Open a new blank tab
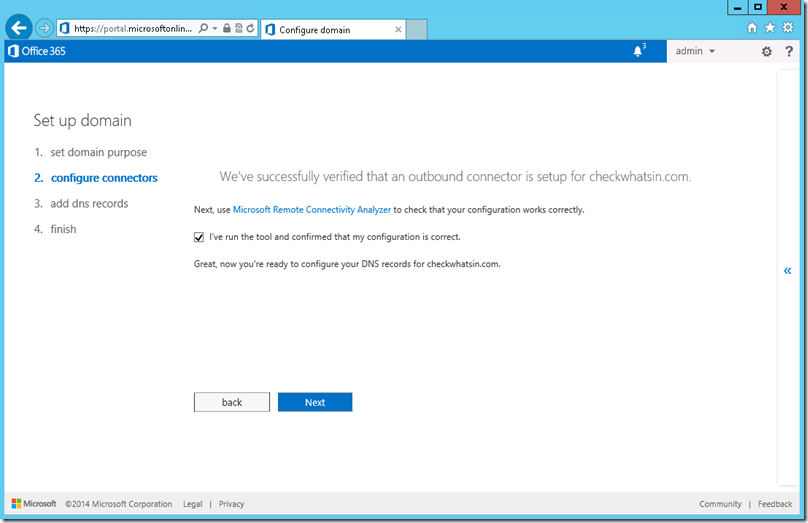The height and width of the screenshot is (523, 808). click(x=416, y=30)
